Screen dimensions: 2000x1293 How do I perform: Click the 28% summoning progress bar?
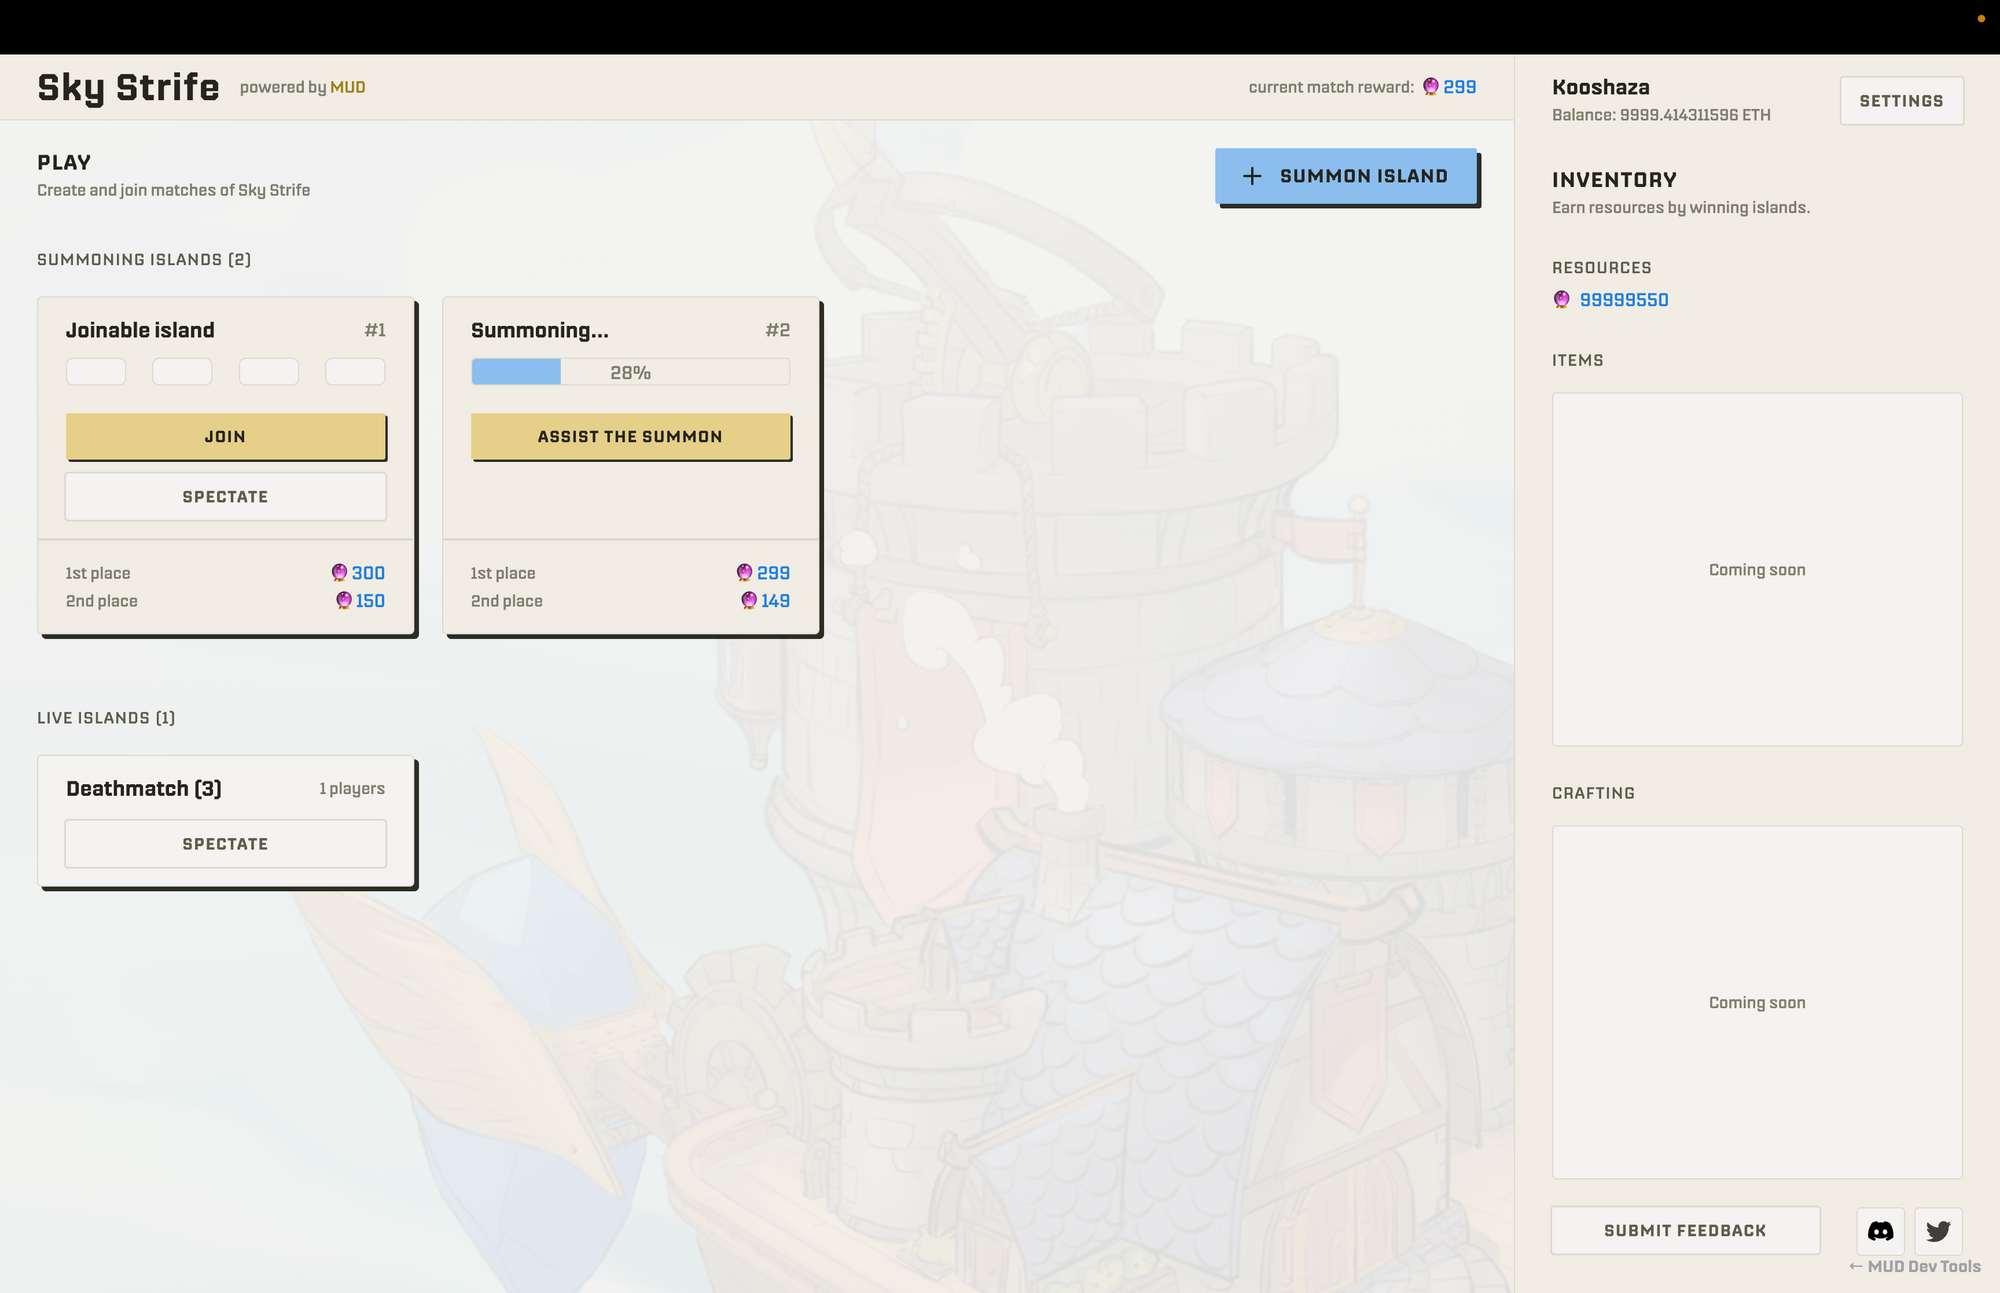point(631,372)
